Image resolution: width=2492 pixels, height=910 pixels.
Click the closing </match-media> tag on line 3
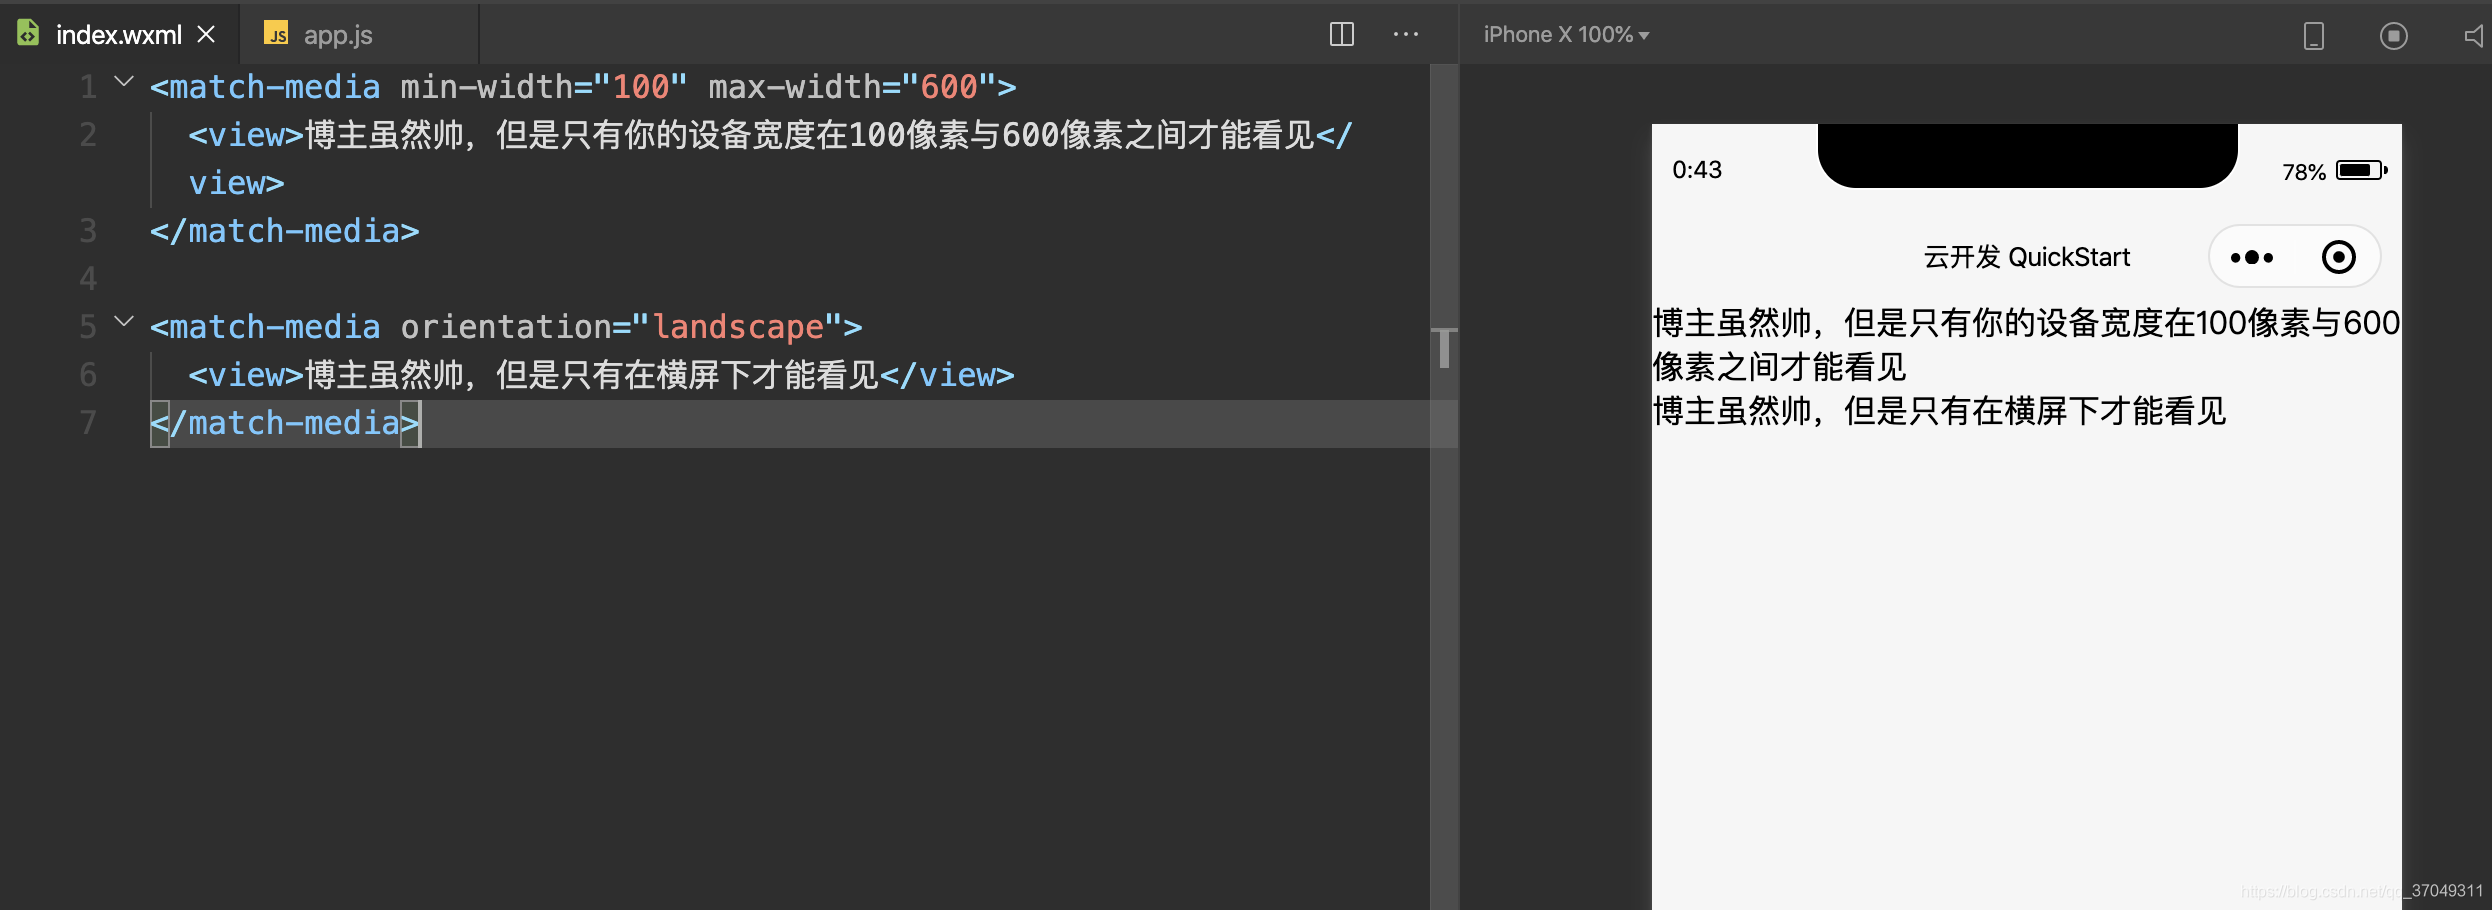click(285, 231)
